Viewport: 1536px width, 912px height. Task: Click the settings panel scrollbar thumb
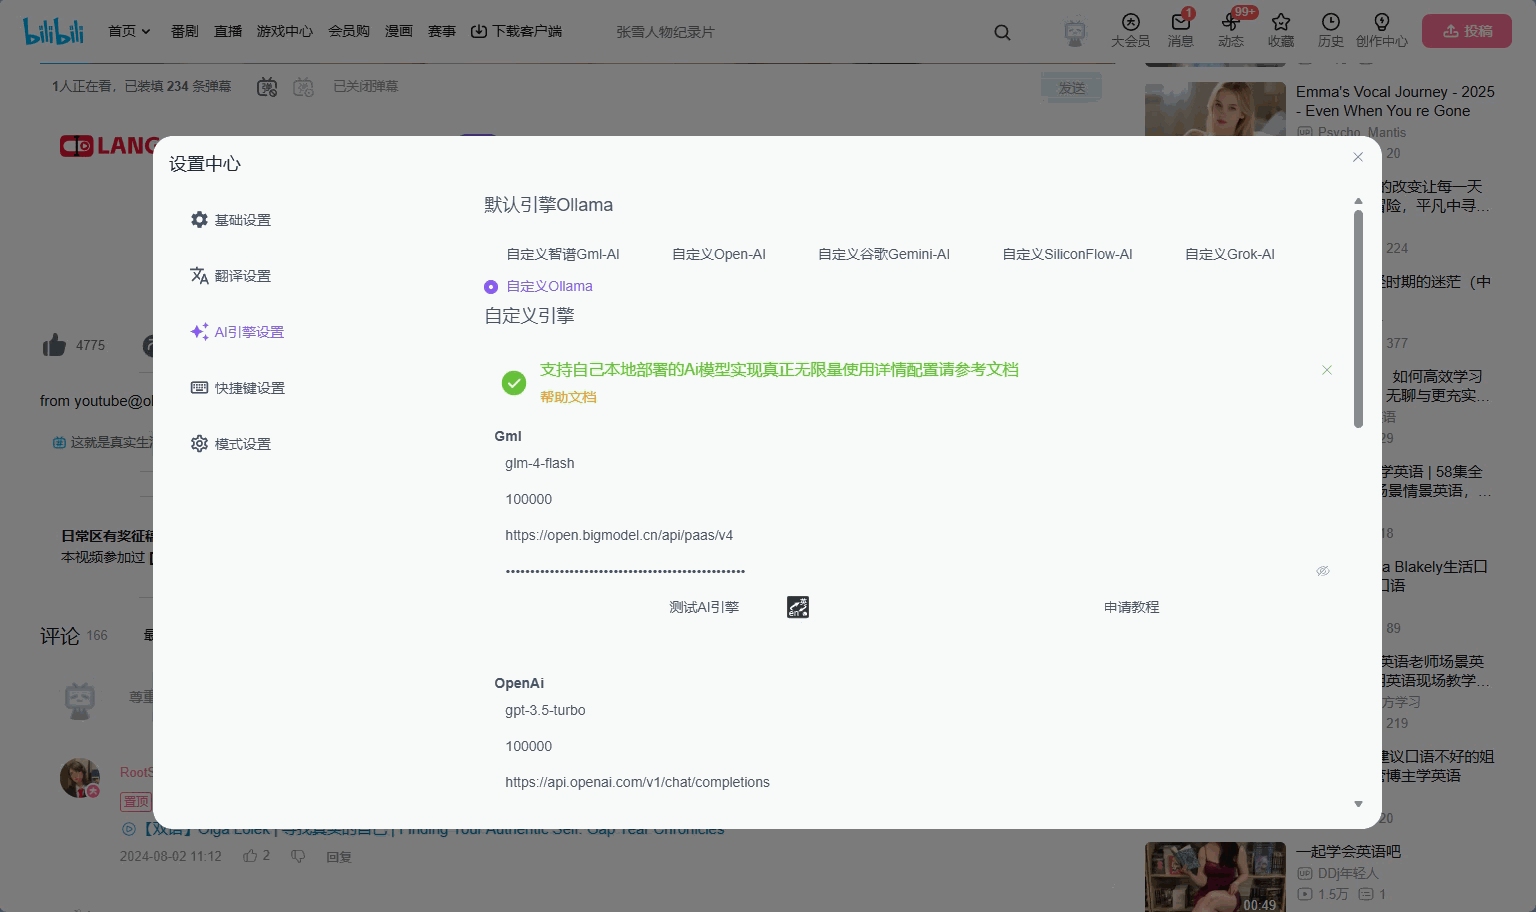pyautogui.click(x=1358, y=318)
